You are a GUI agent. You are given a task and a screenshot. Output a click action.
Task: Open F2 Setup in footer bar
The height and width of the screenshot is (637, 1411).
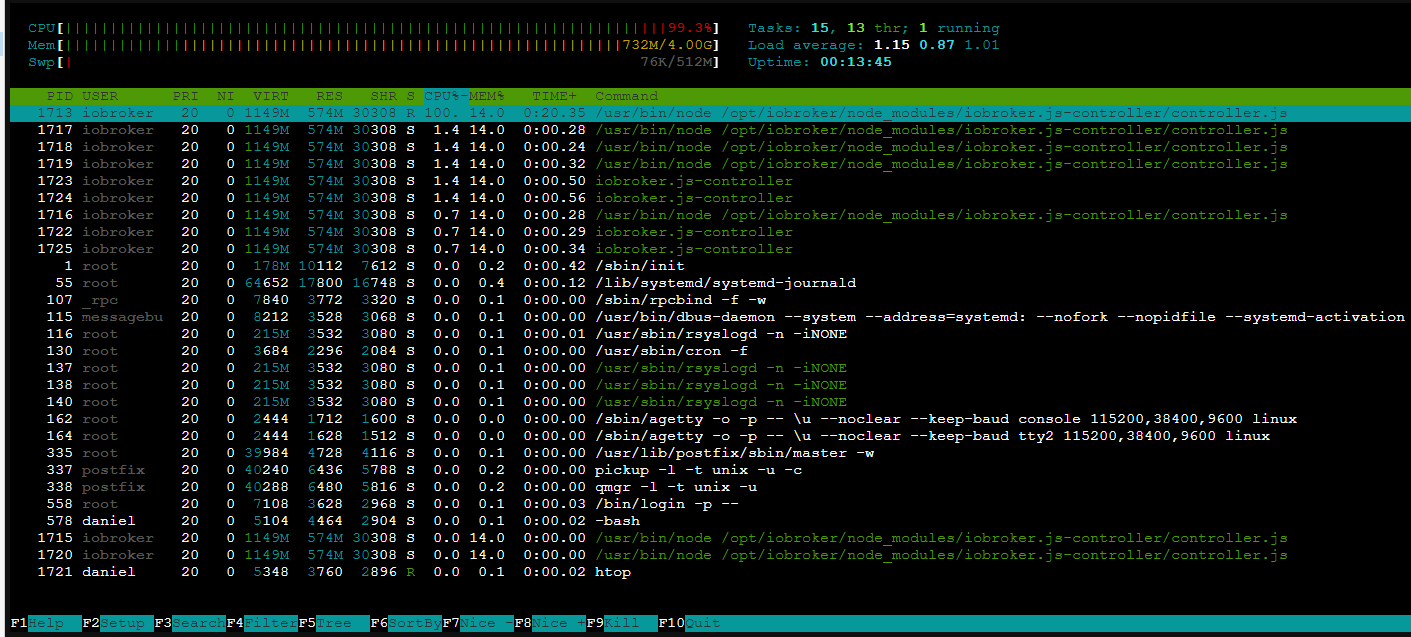117,623
